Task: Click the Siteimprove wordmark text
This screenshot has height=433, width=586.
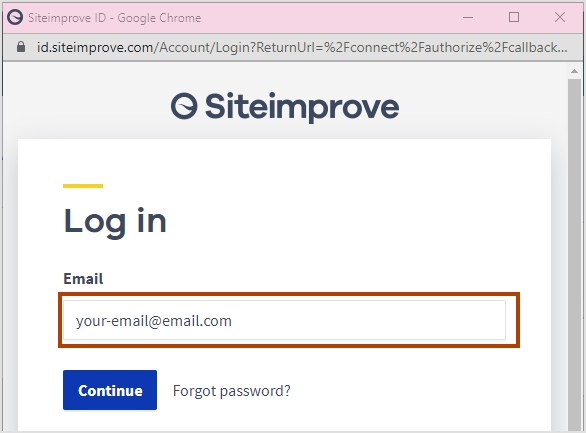Action: (302, 107)
